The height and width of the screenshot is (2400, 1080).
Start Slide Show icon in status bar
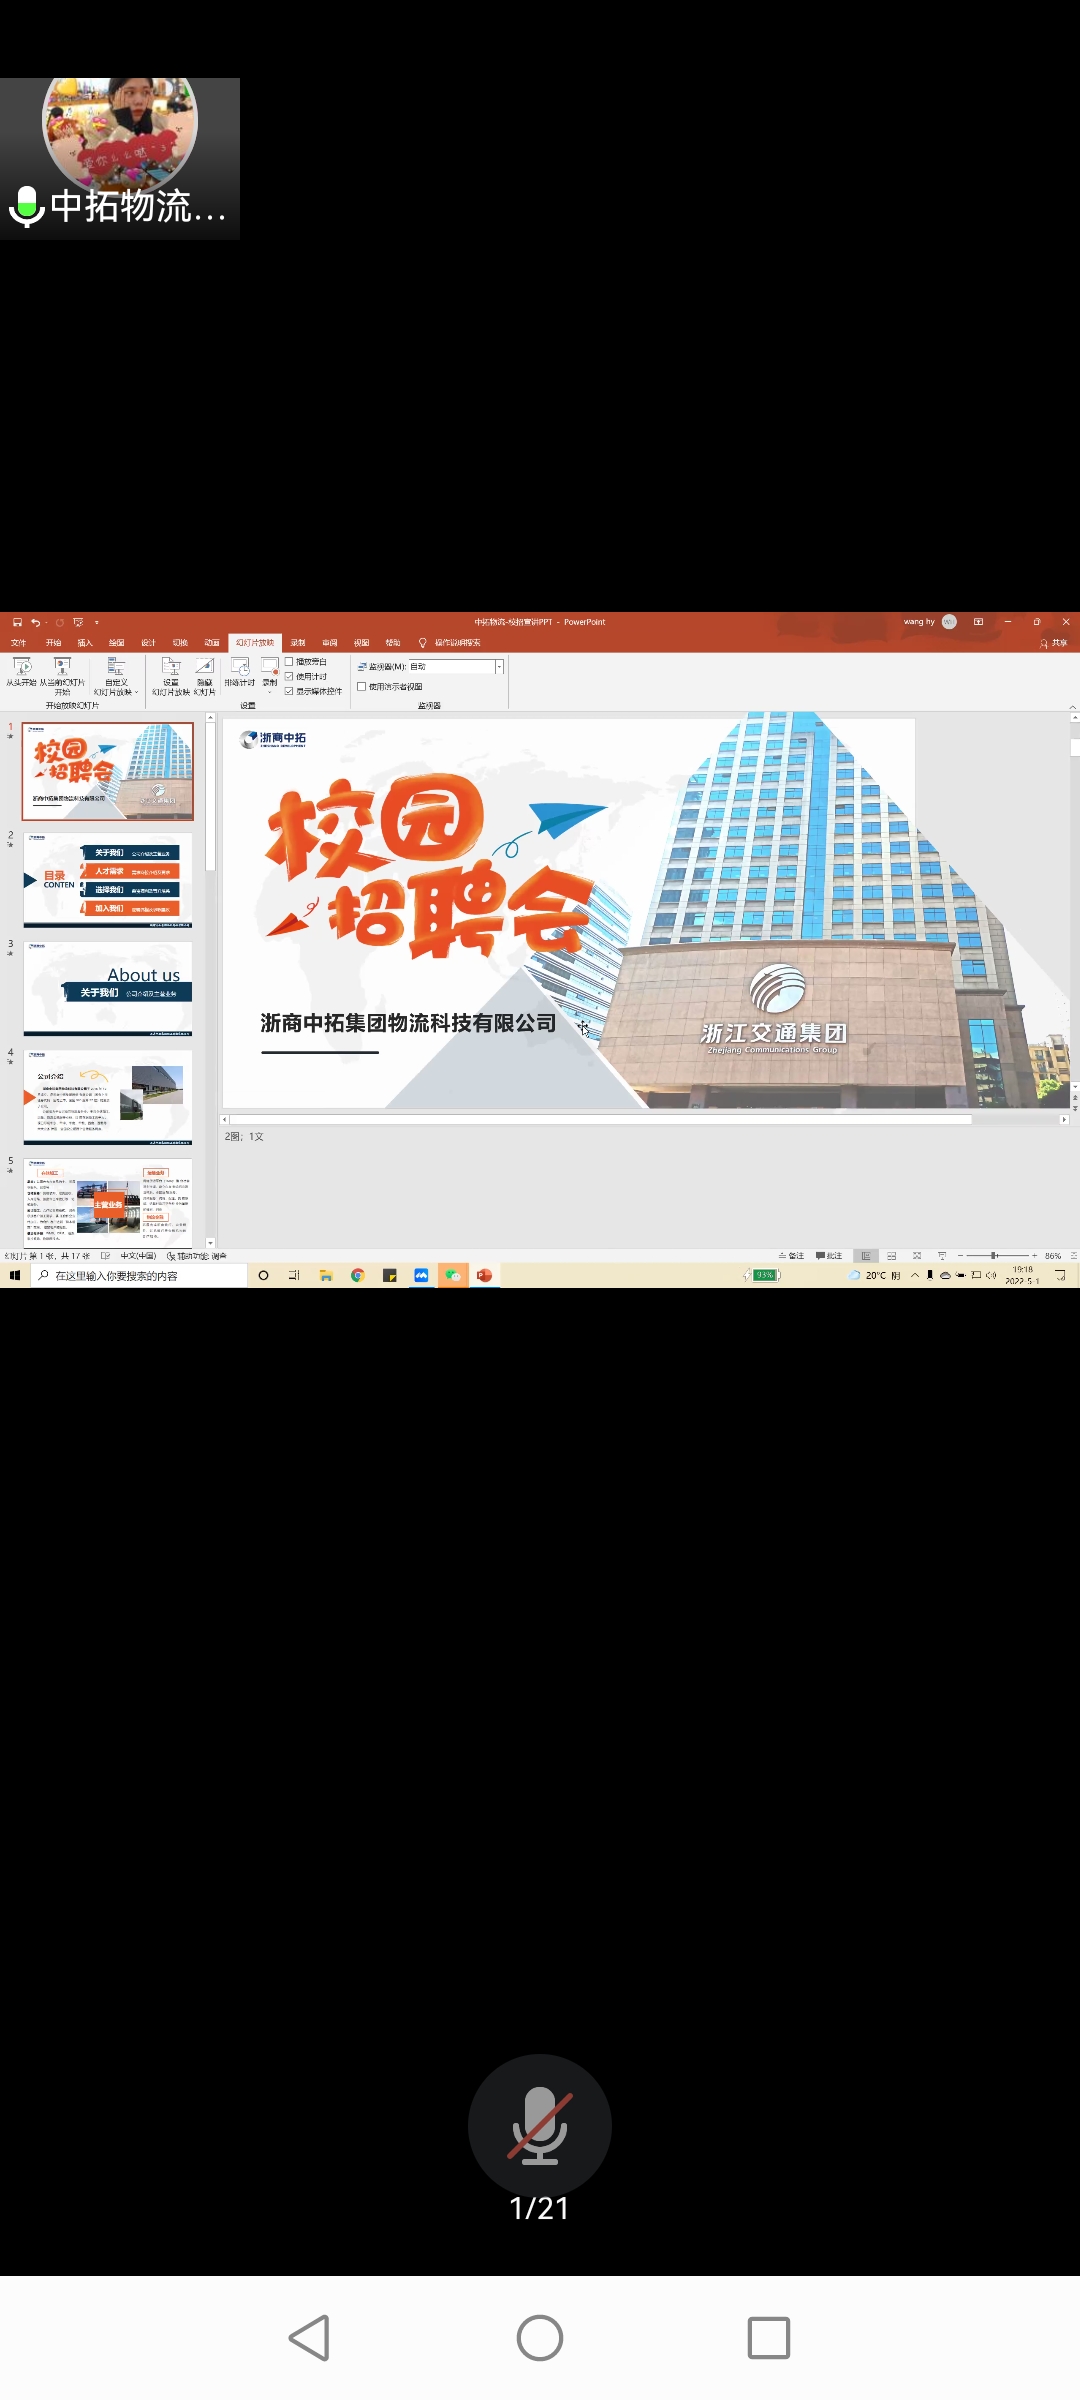pos(942,1256)
